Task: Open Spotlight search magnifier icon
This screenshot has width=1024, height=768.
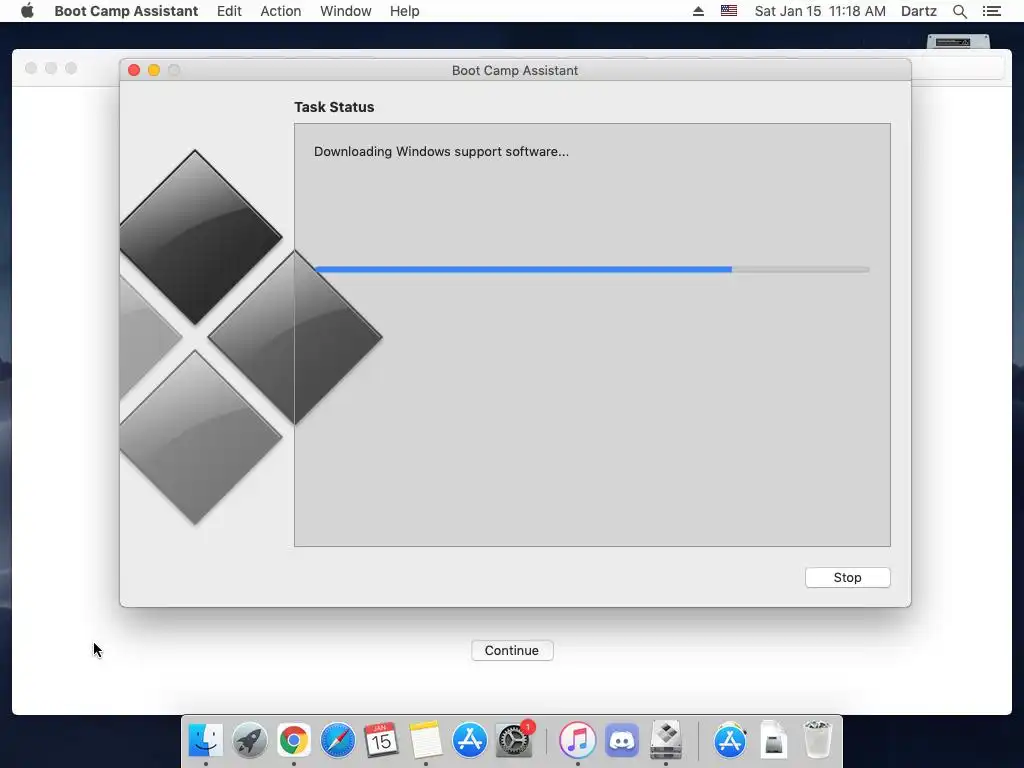Action: tap(959, 11)
